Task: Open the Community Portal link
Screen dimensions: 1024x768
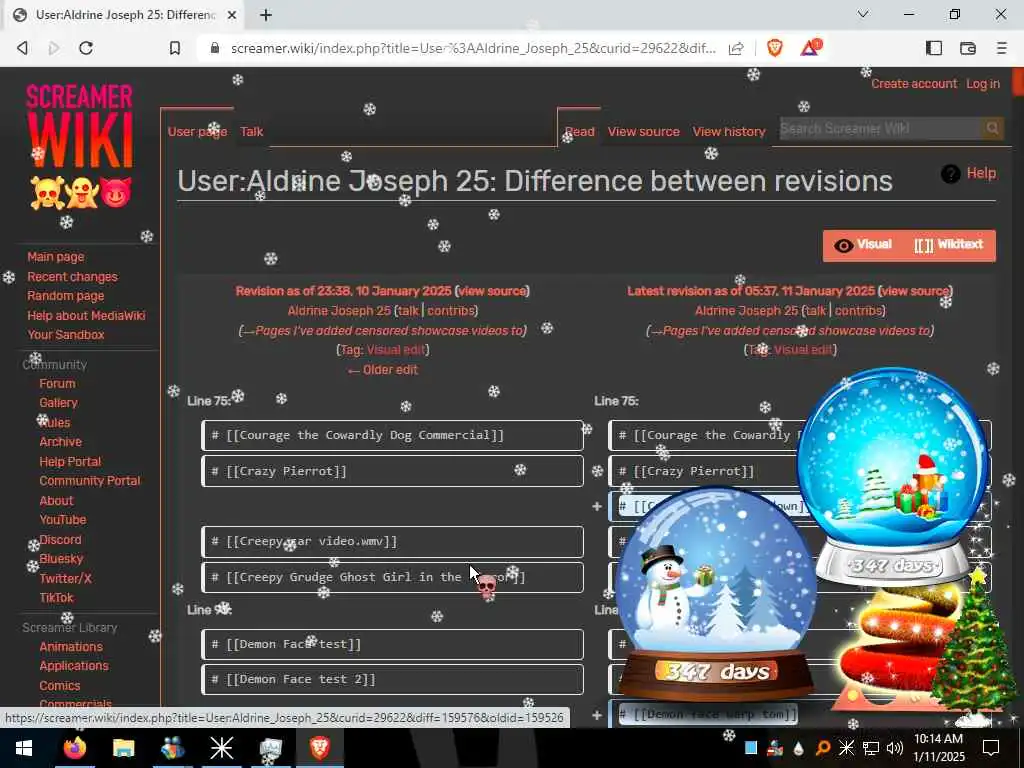Action: [89, 481]
